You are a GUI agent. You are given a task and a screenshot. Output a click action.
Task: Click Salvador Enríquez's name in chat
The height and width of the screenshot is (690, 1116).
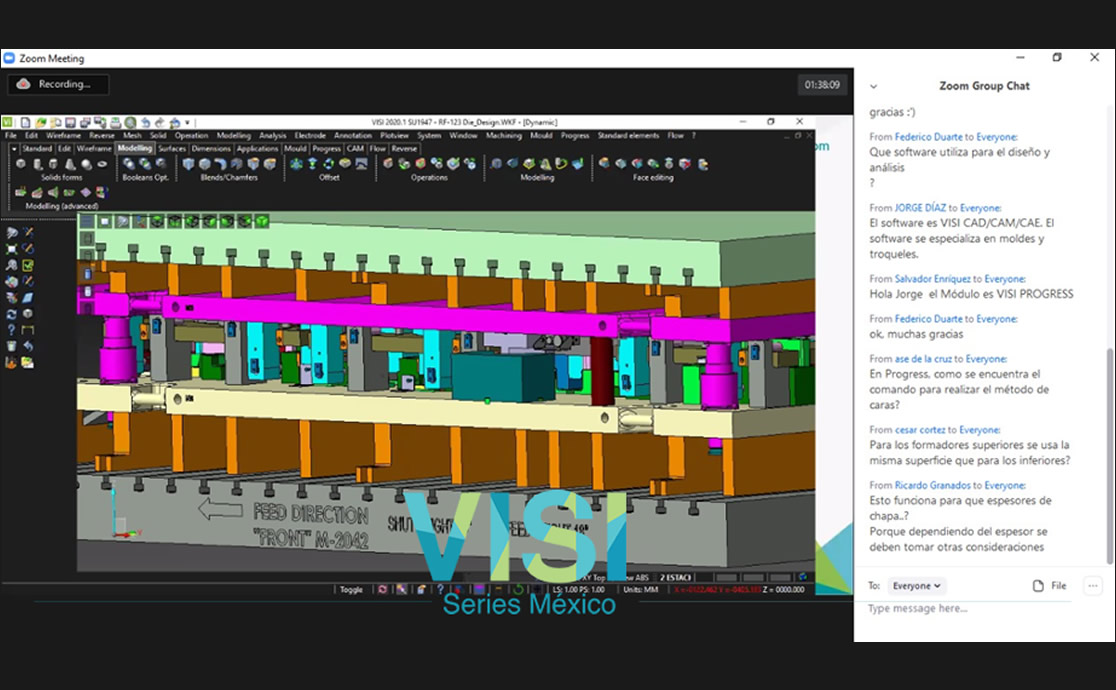(932, 279)
